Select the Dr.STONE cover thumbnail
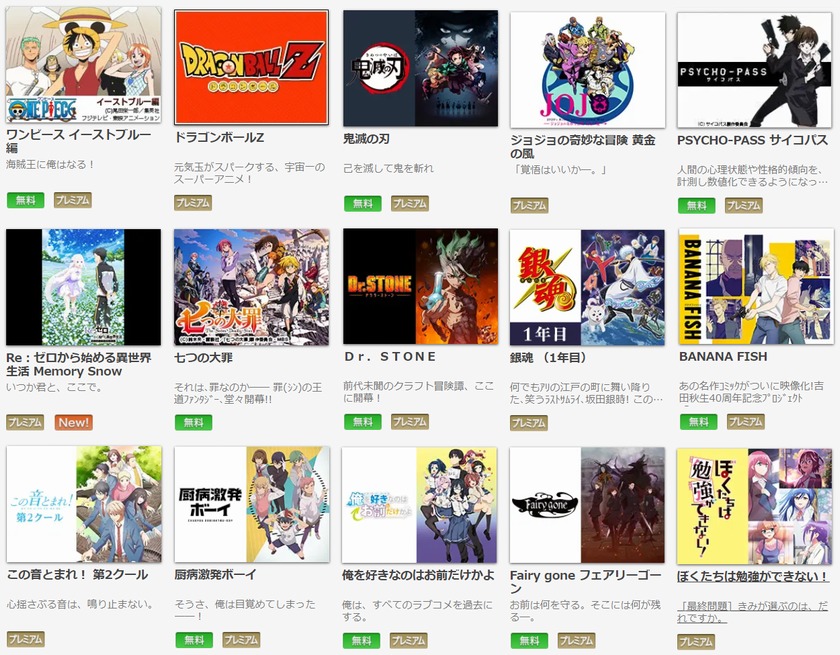This screenshot has width=840, height=655. (x=421, y=287)
